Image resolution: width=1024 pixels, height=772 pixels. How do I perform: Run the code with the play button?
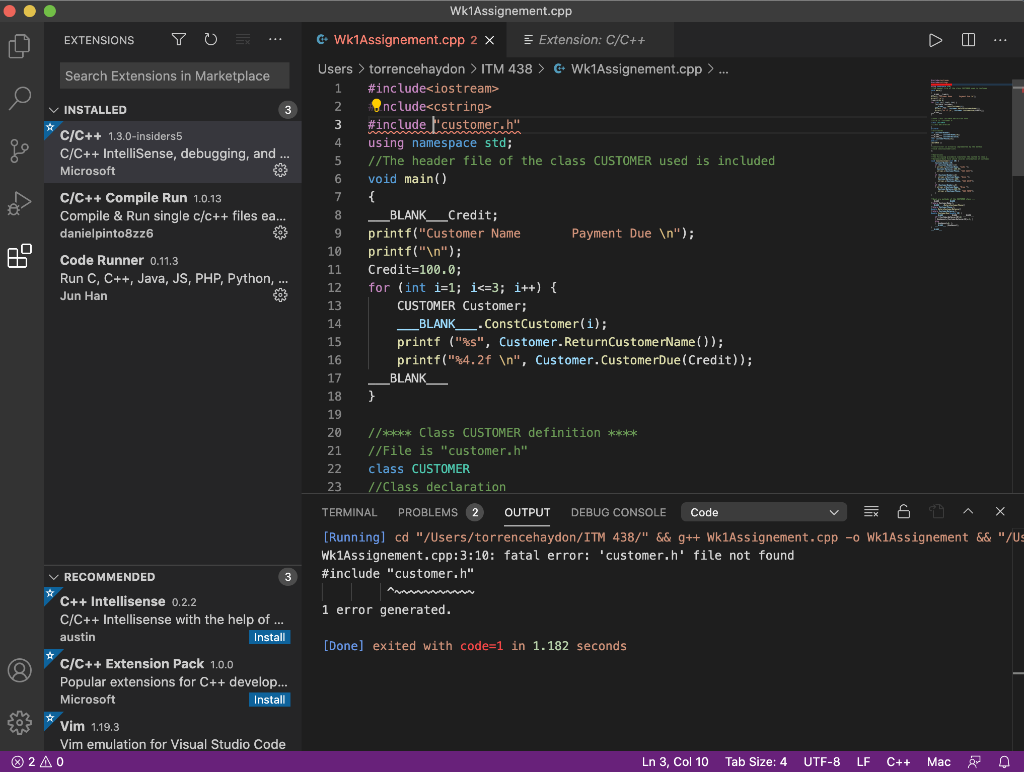click(x=935, y=40)
